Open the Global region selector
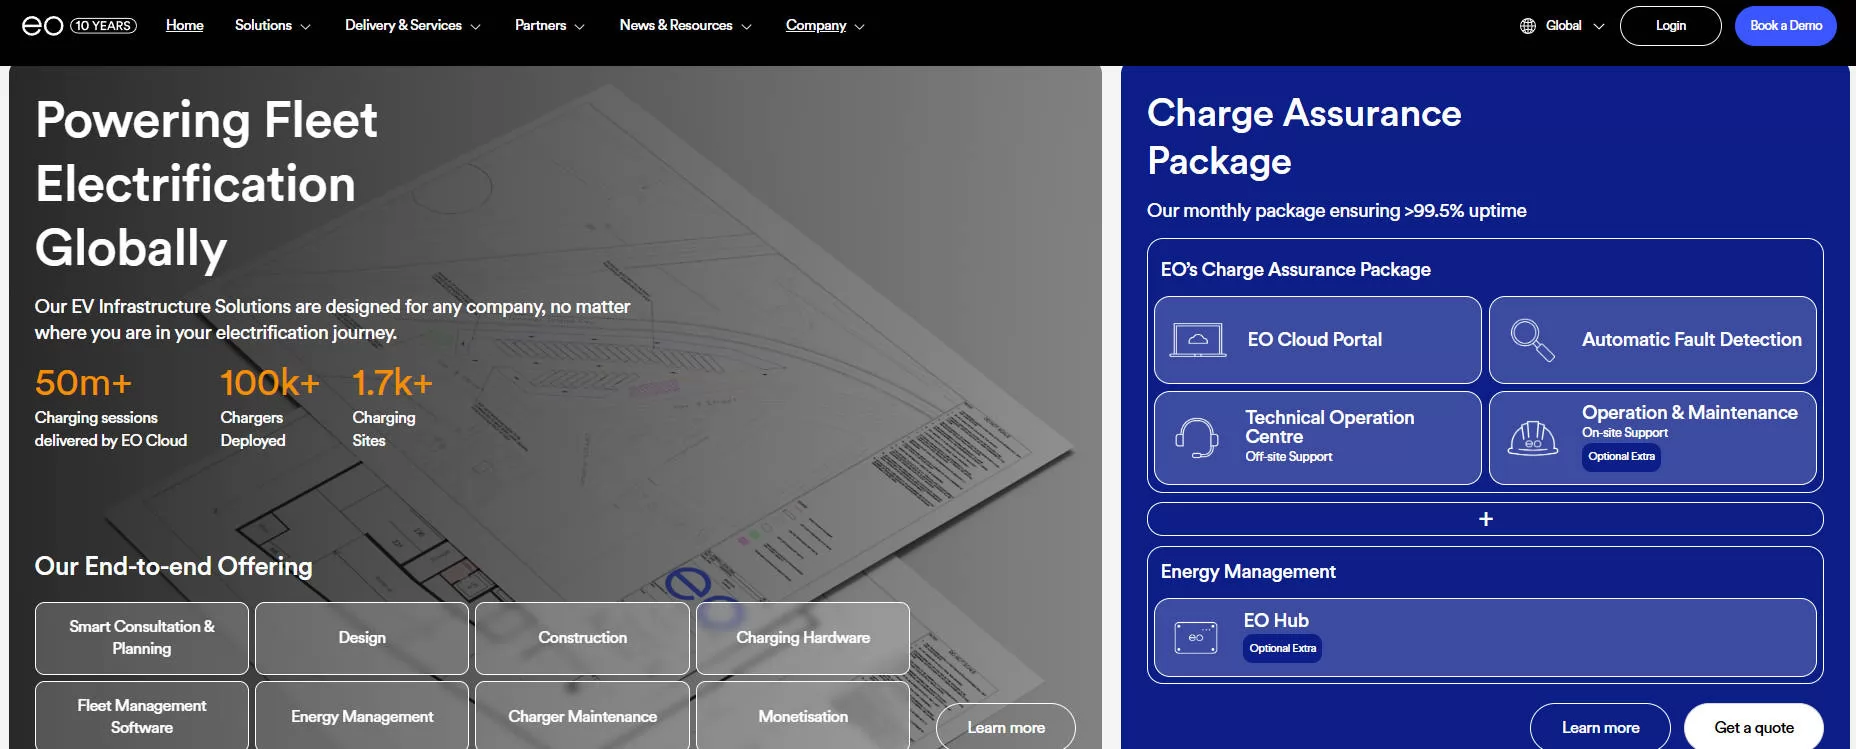 pos(1562,26)
